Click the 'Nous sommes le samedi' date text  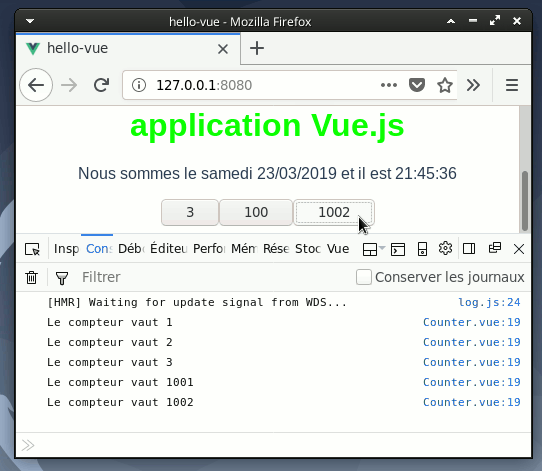click(x=267, y=173)
